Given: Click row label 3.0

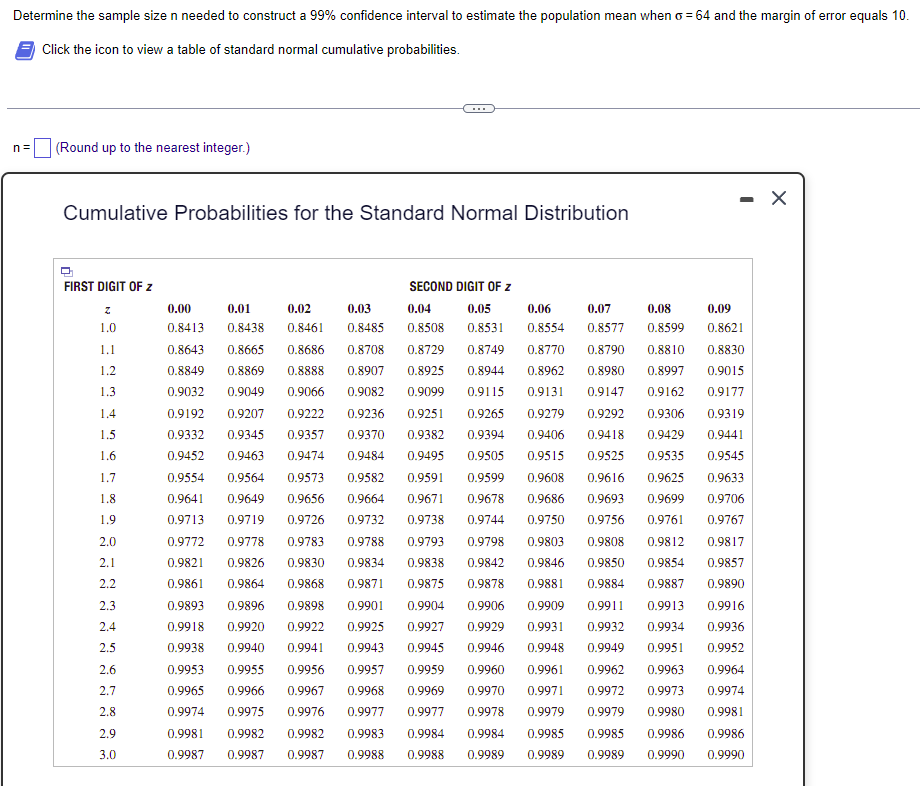Looking at the screenshot, I should [107, 755].
